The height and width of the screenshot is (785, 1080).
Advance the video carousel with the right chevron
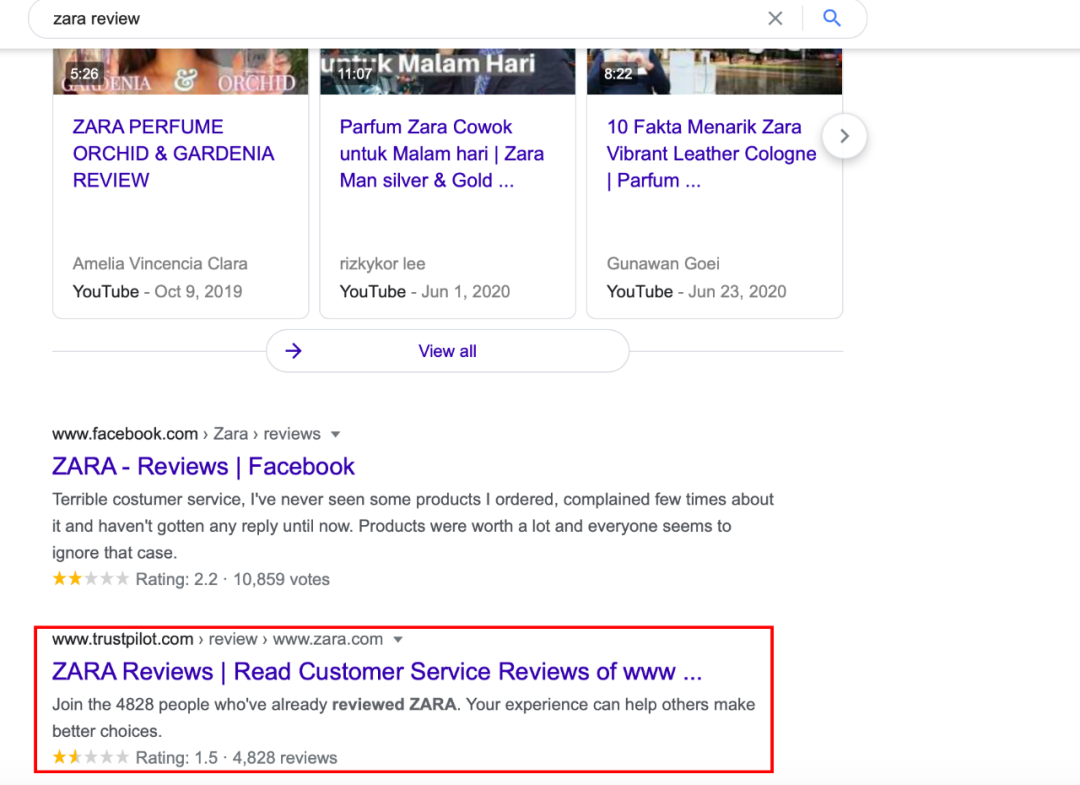844,136
